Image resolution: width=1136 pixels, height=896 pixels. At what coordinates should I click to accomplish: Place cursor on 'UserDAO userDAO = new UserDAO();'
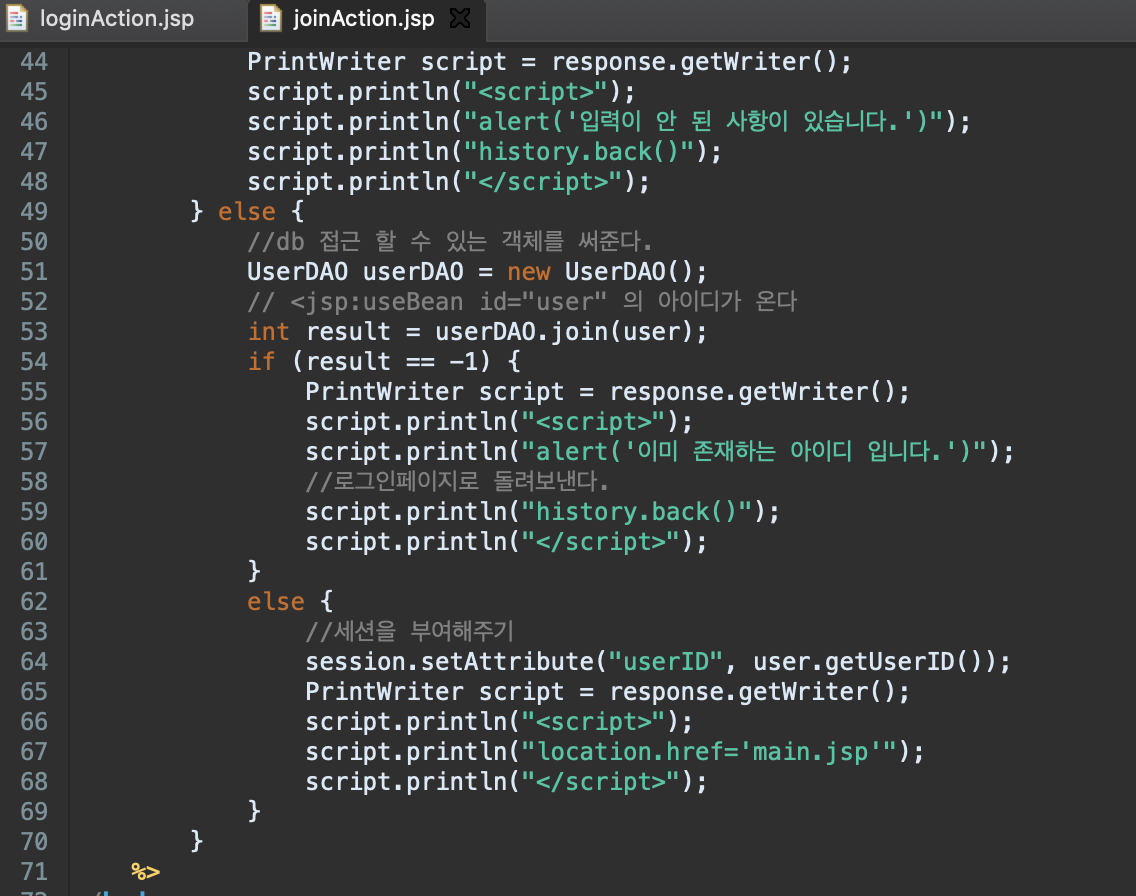[x=477, y=272]
